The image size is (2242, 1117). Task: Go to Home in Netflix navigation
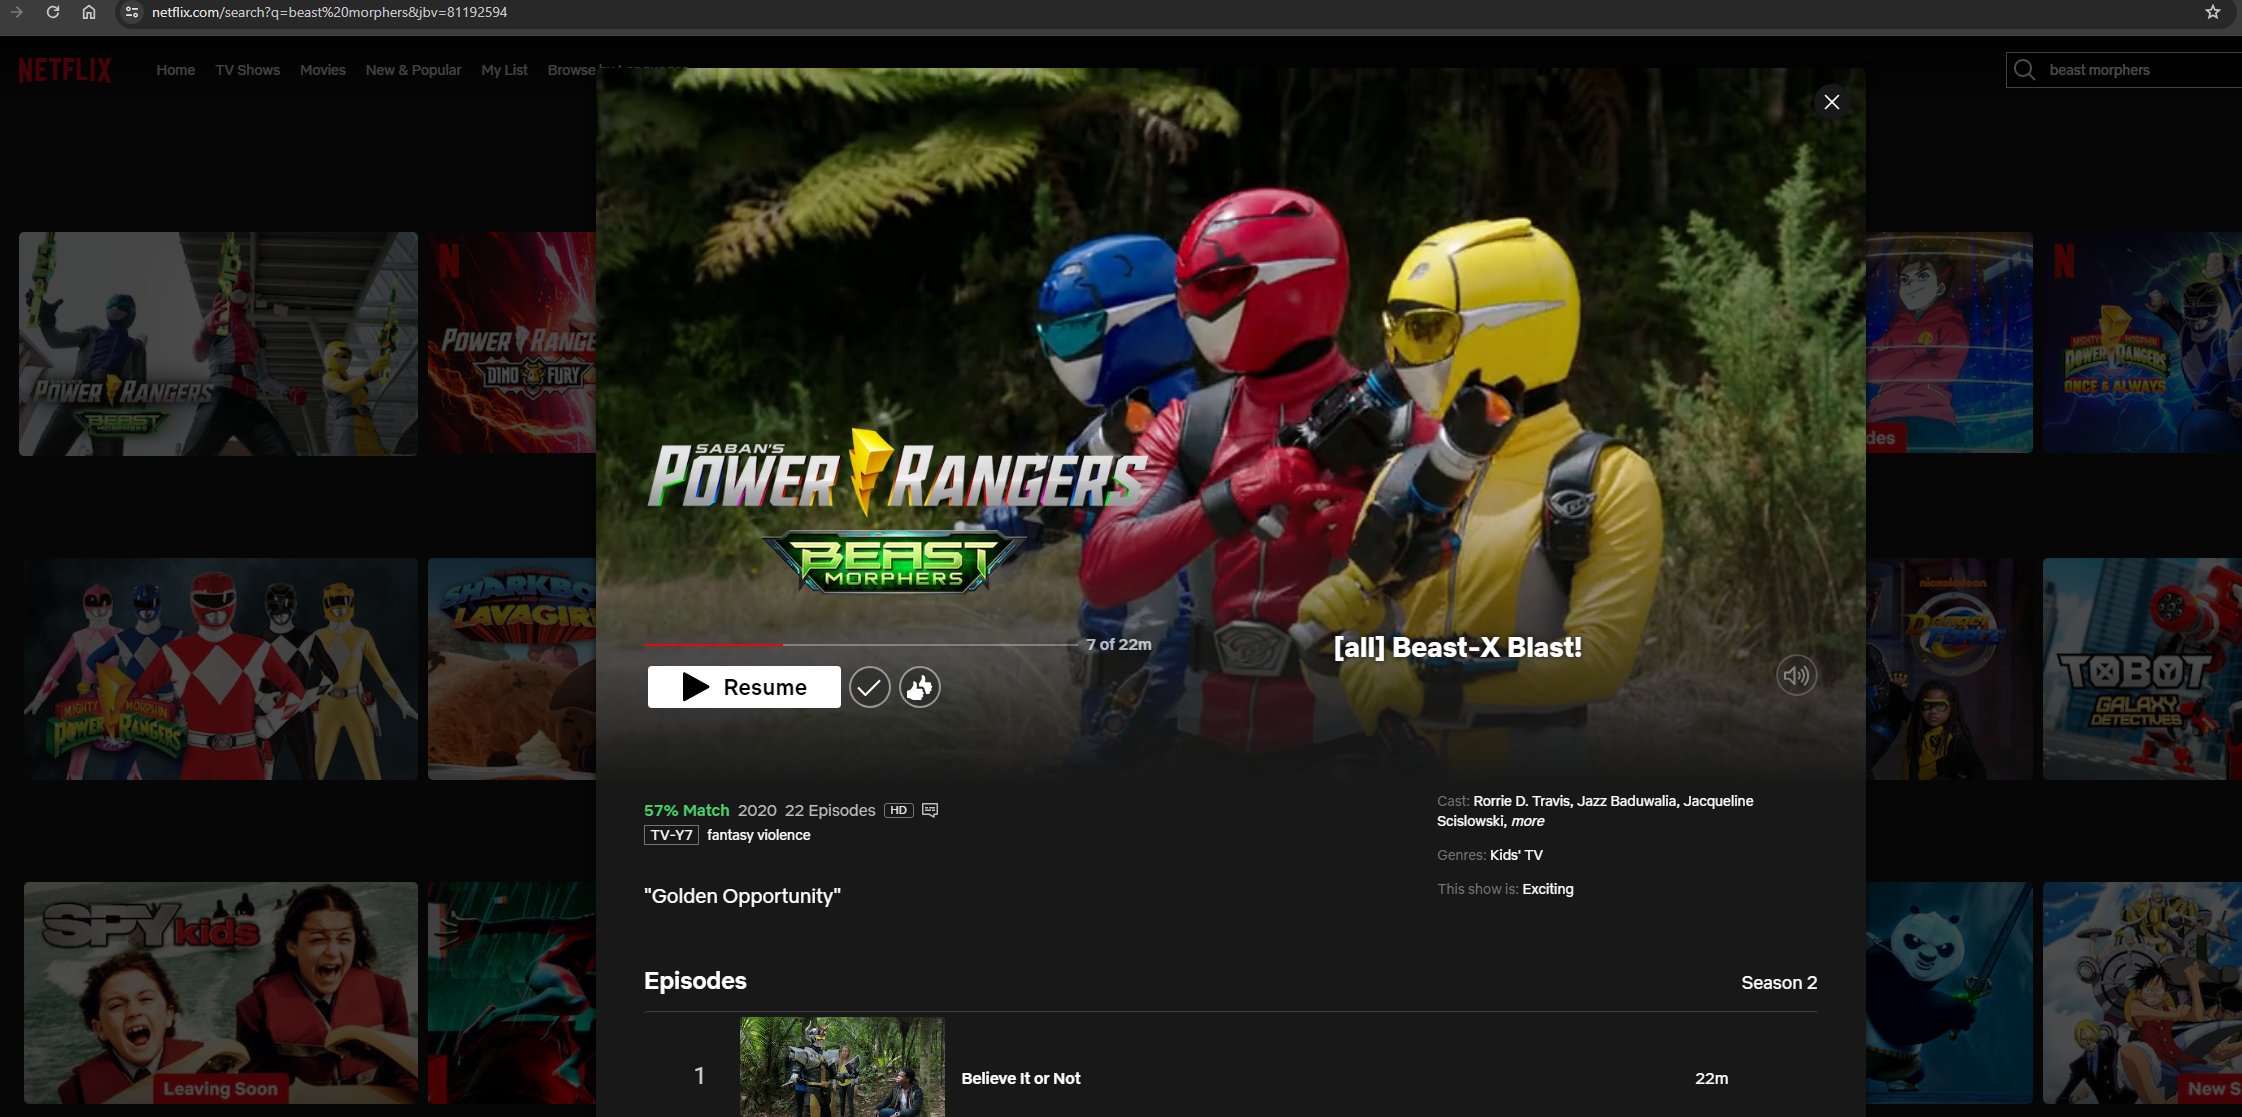[x=175, y=70]
